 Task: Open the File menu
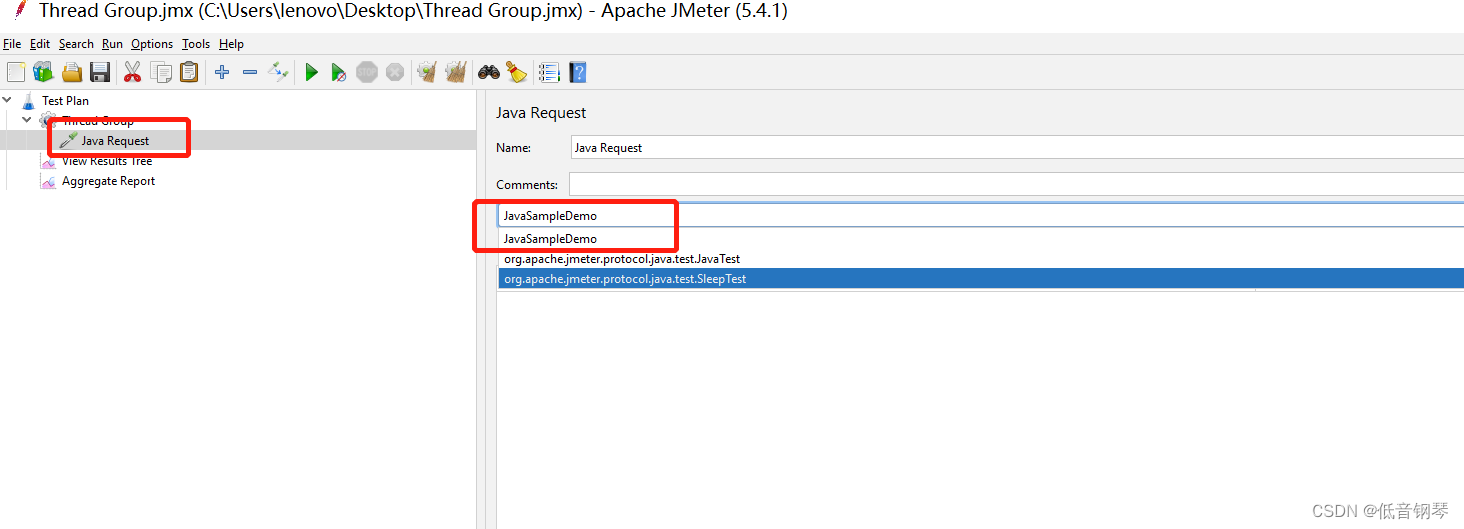coord(12,44)
